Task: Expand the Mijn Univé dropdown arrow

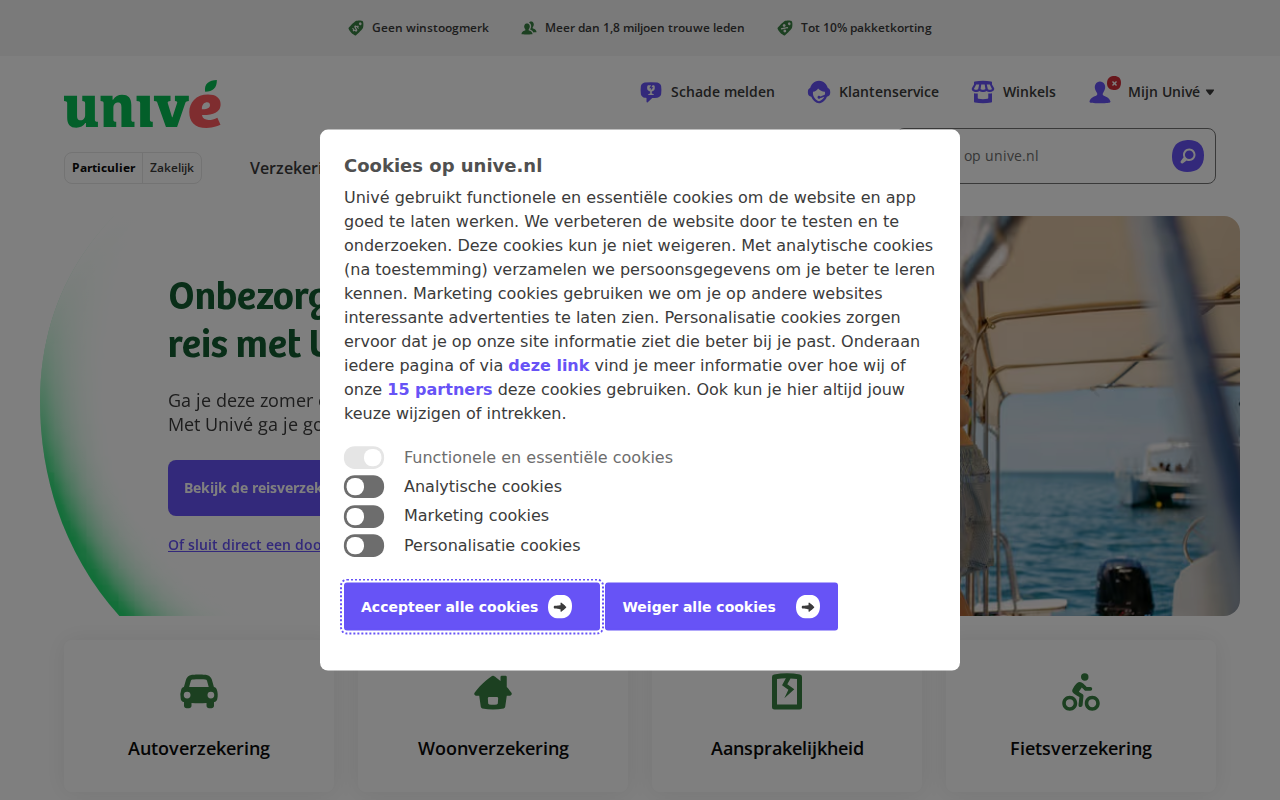Action: (x=1210, y=92)
